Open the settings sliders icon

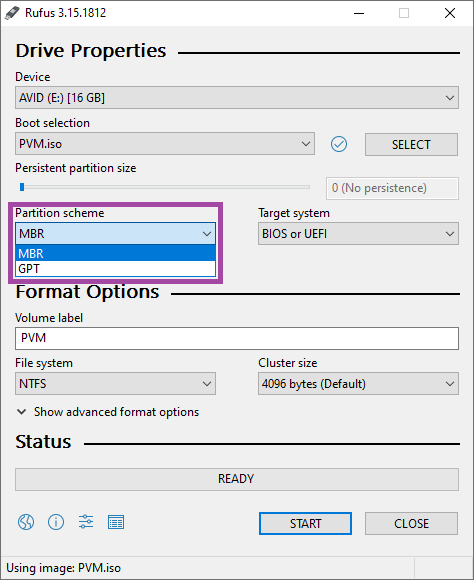click(86, 522)
